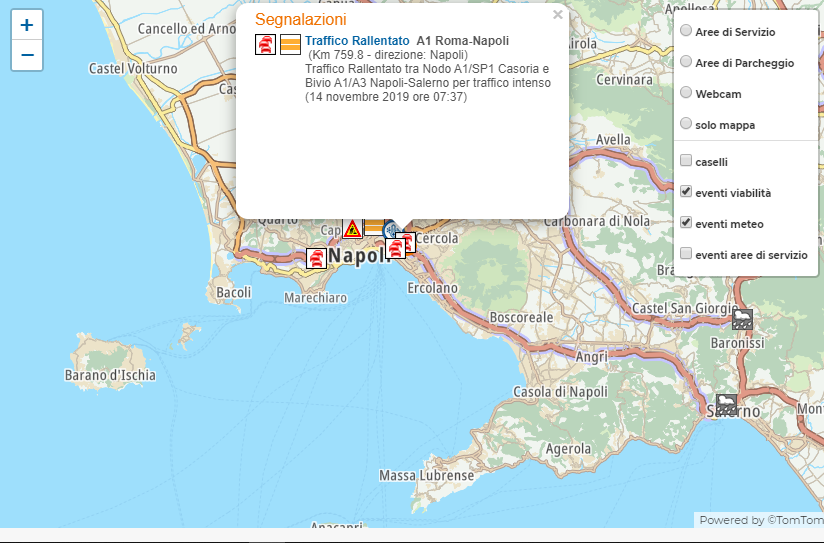Uncheck the eventi meteo checkbox
The height and width of the screenshot is (543, 824).
point(686,223)
